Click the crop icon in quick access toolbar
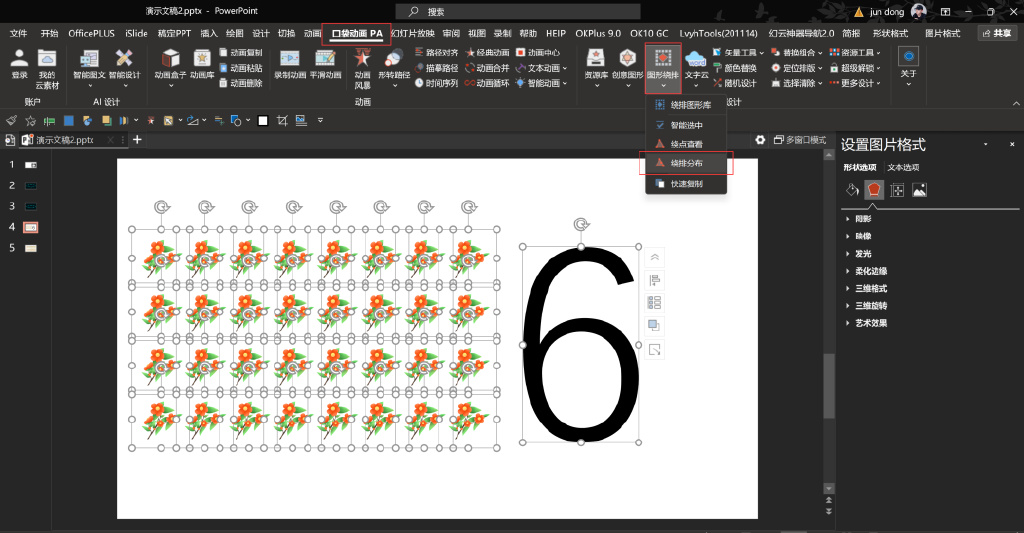Screen dimensions: 1024x533 282,120
